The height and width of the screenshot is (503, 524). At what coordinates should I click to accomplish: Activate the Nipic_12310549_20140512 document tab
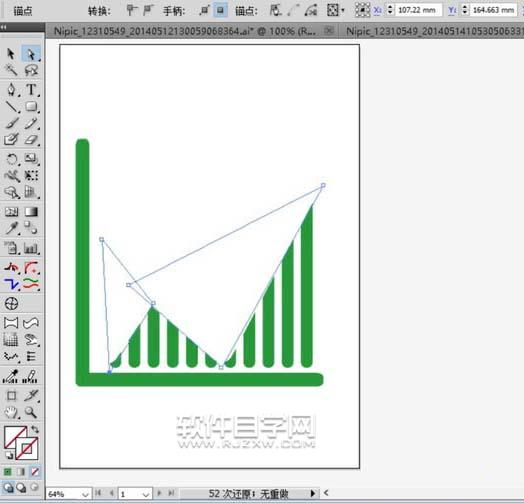pos(185,31)
